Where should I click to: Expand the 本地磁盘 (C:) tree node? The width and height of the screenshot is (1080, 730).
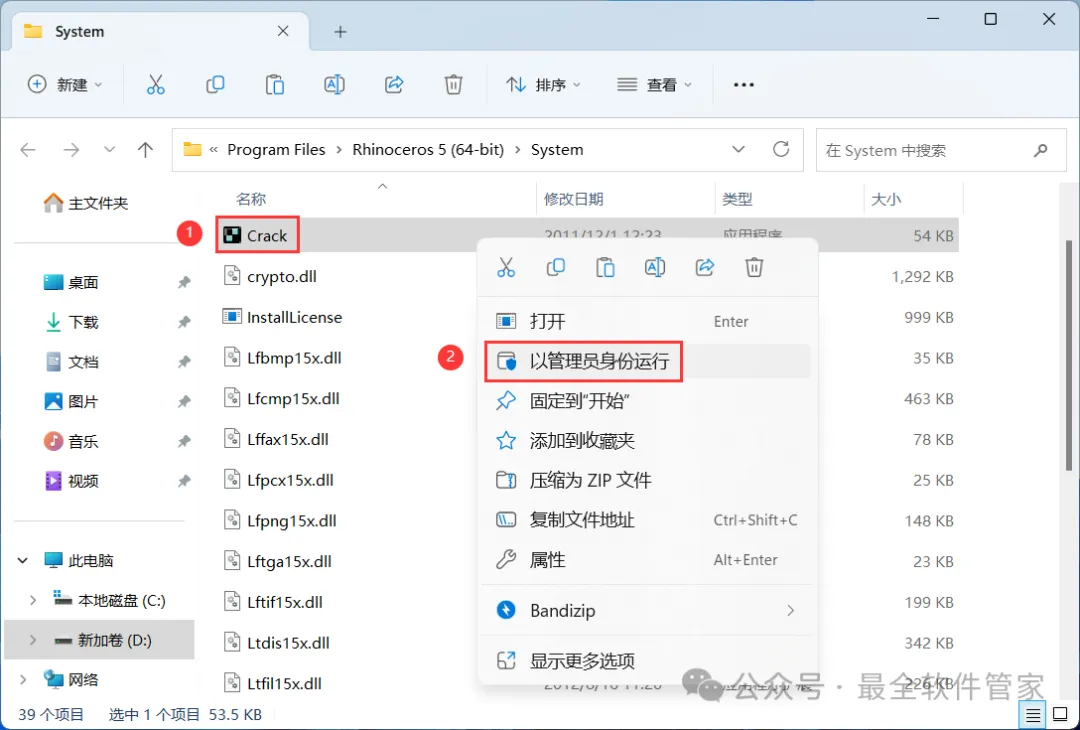32,601
